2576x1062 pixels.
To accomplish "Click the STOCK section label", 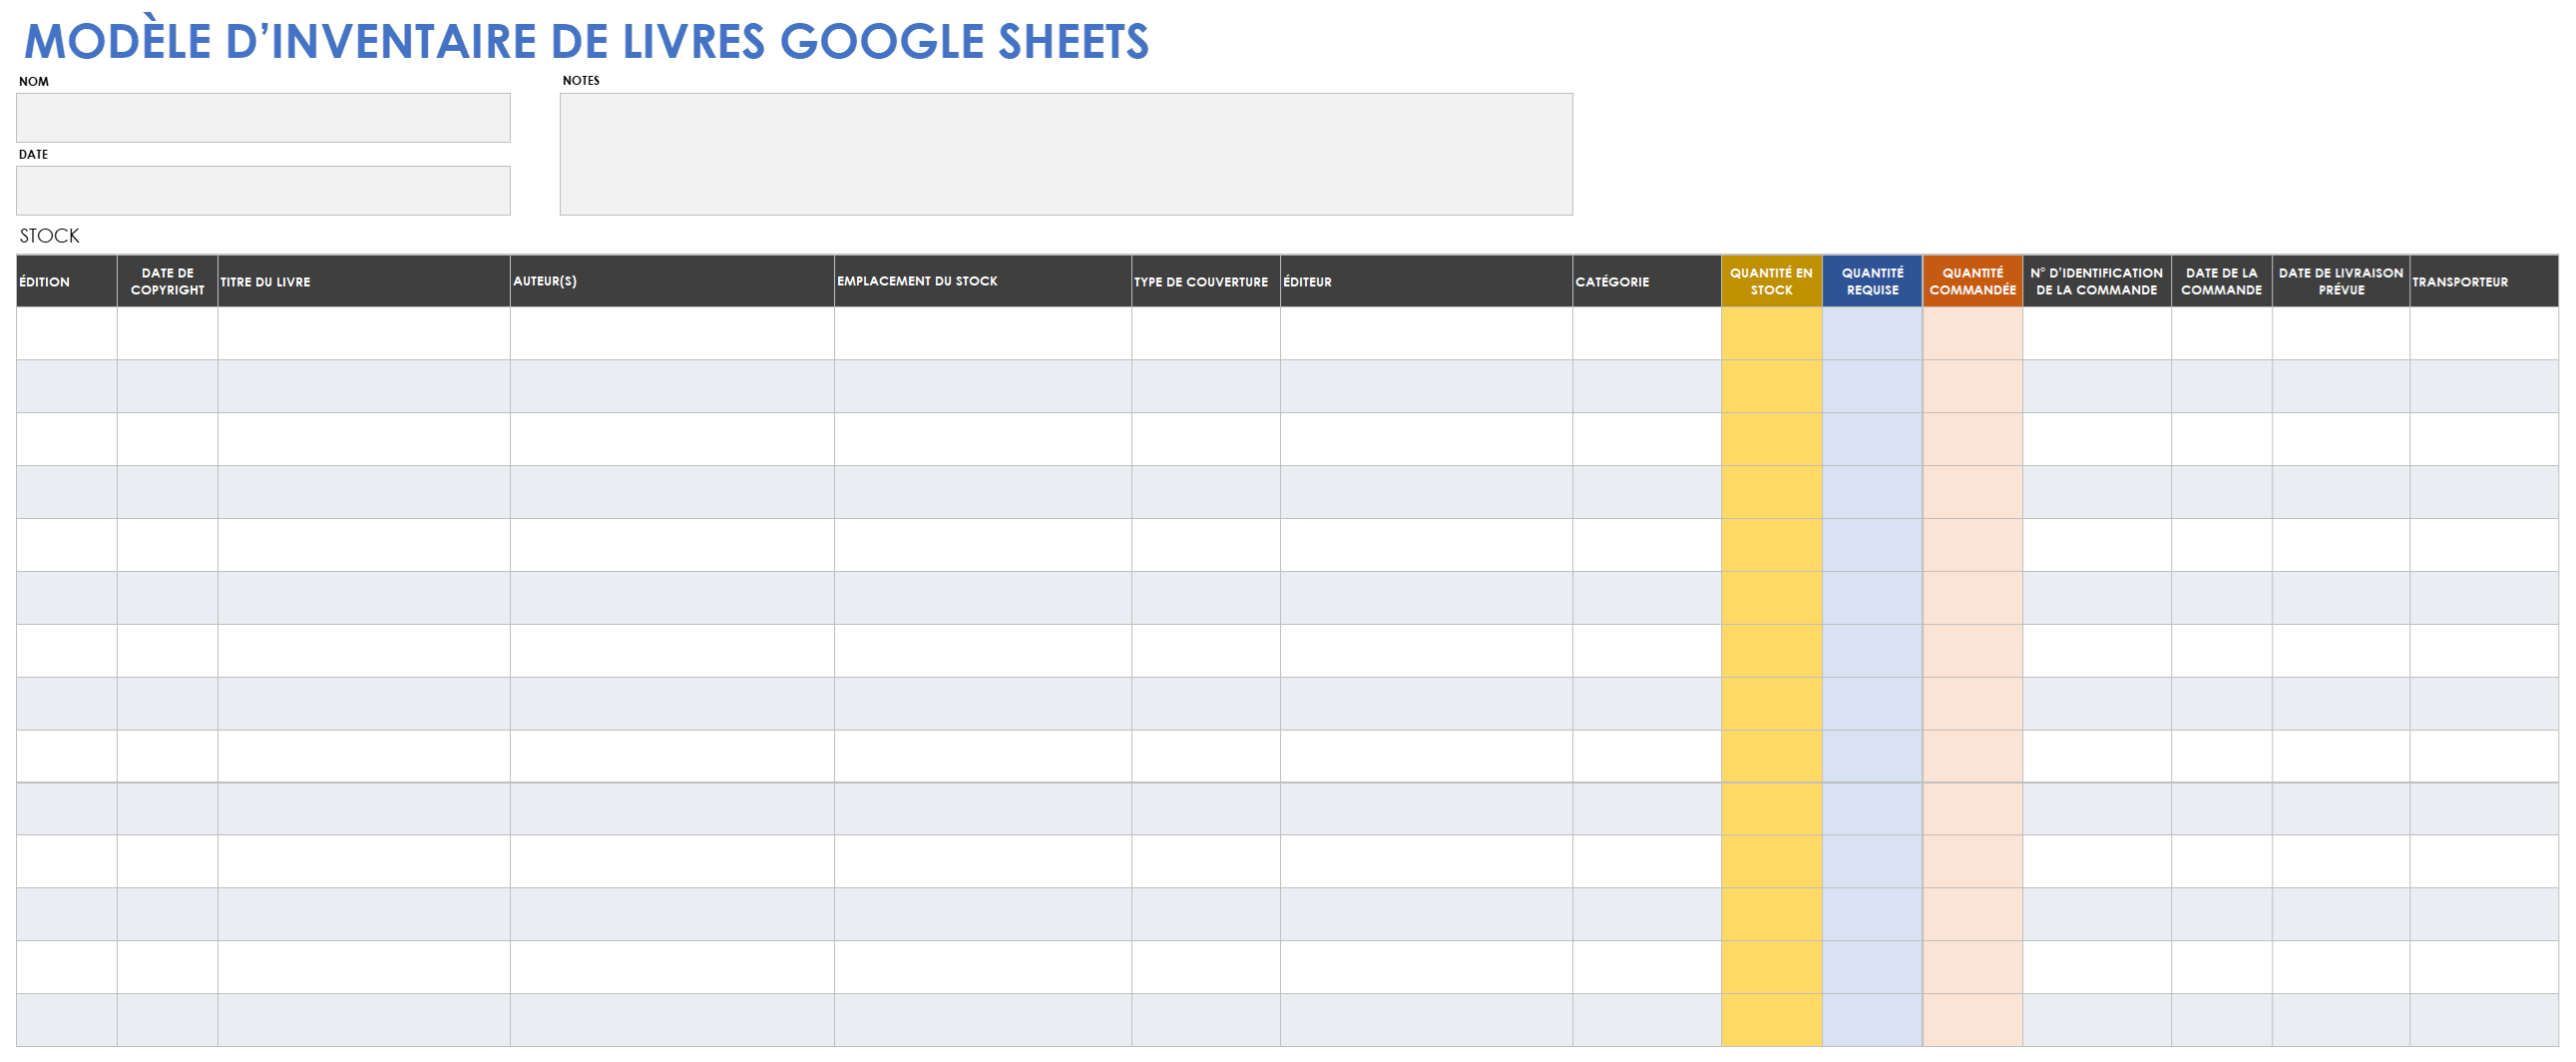I will [x=50, y=236].
